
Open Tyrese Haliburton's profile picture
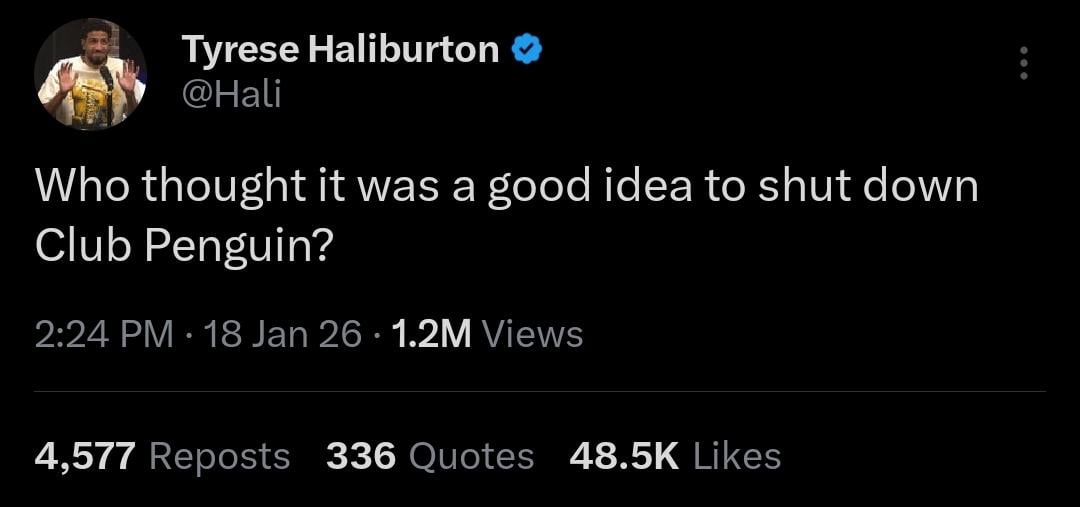tap(91, 73)
